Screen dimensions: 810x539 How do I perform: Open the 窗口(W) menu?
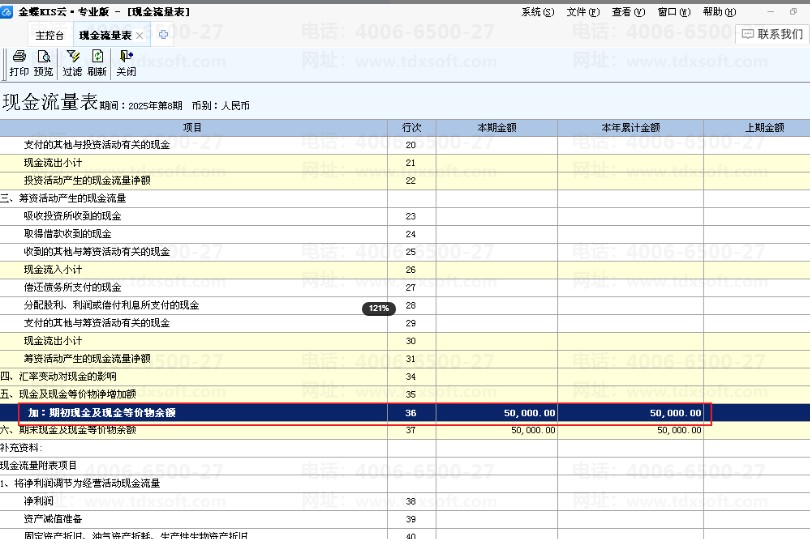coord(674,11)
